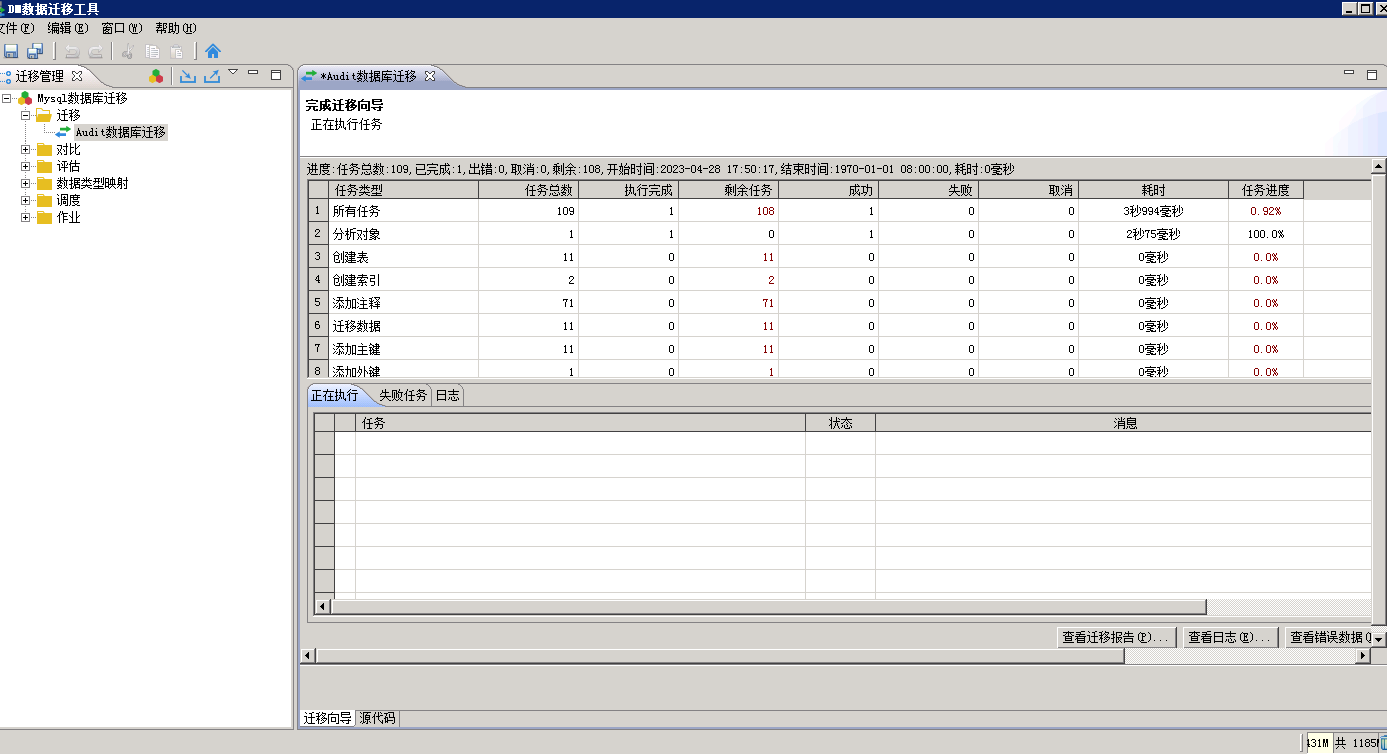Switch to the 源代码 tab
1387x754 pixels.
(377, 718)
